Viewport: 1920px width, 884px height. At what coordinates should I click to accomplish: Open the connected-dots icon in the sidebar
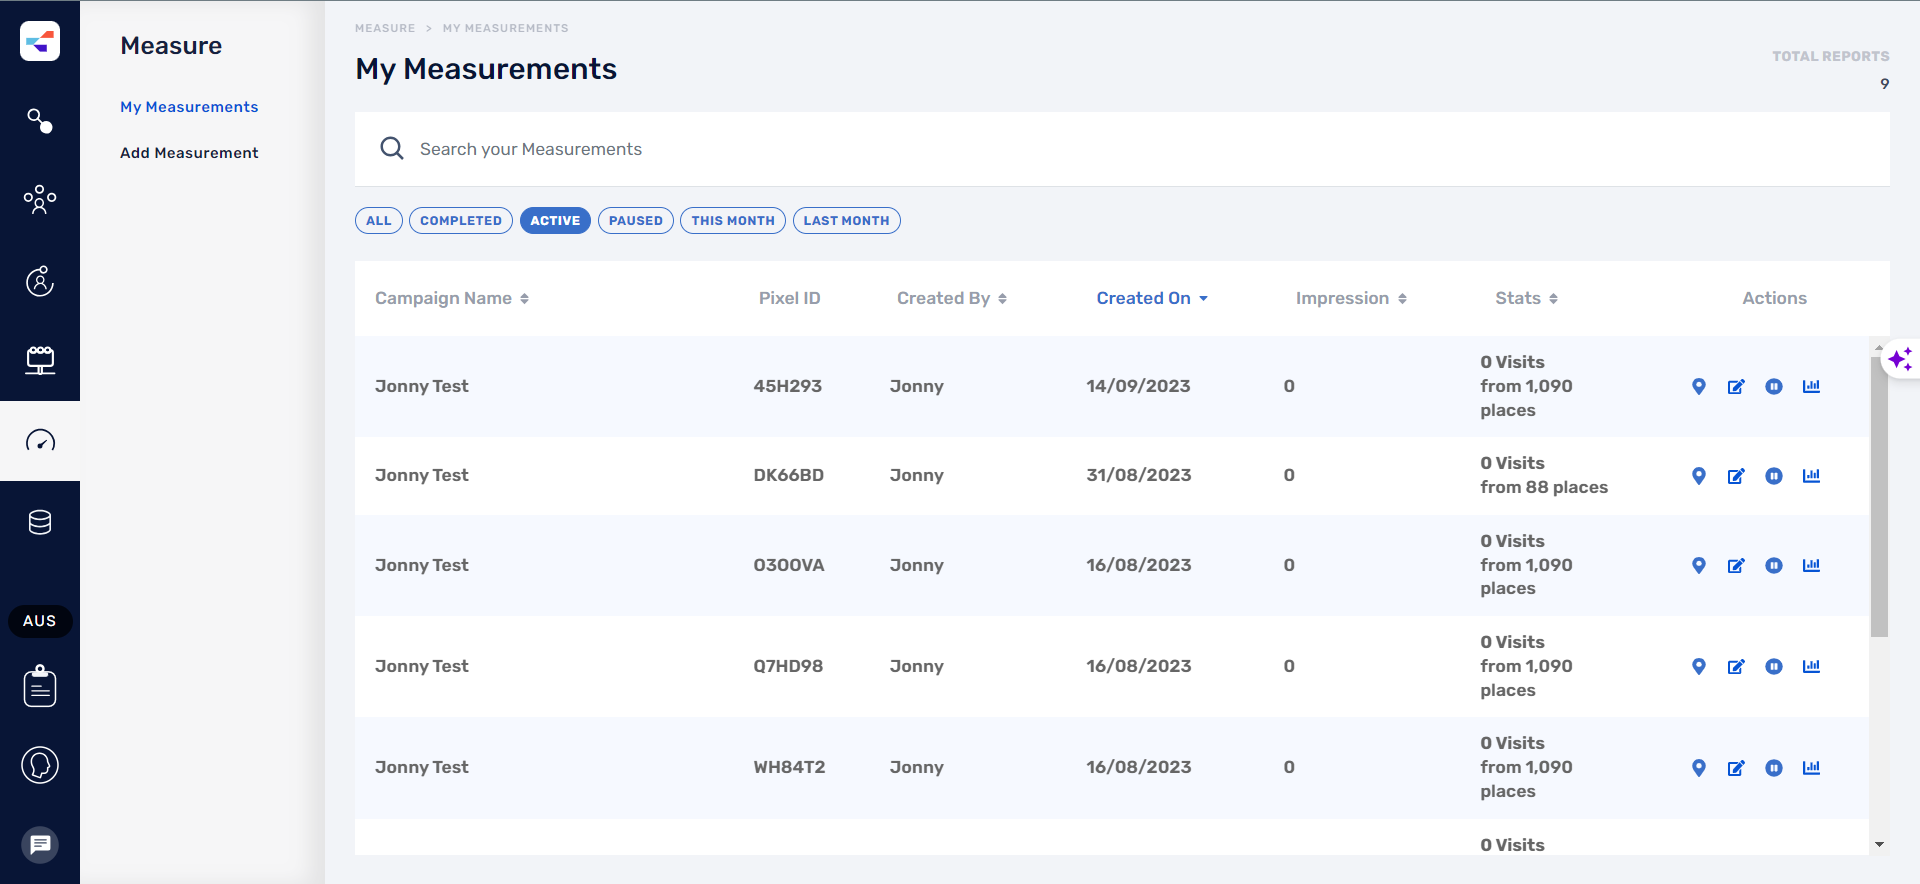40,121
